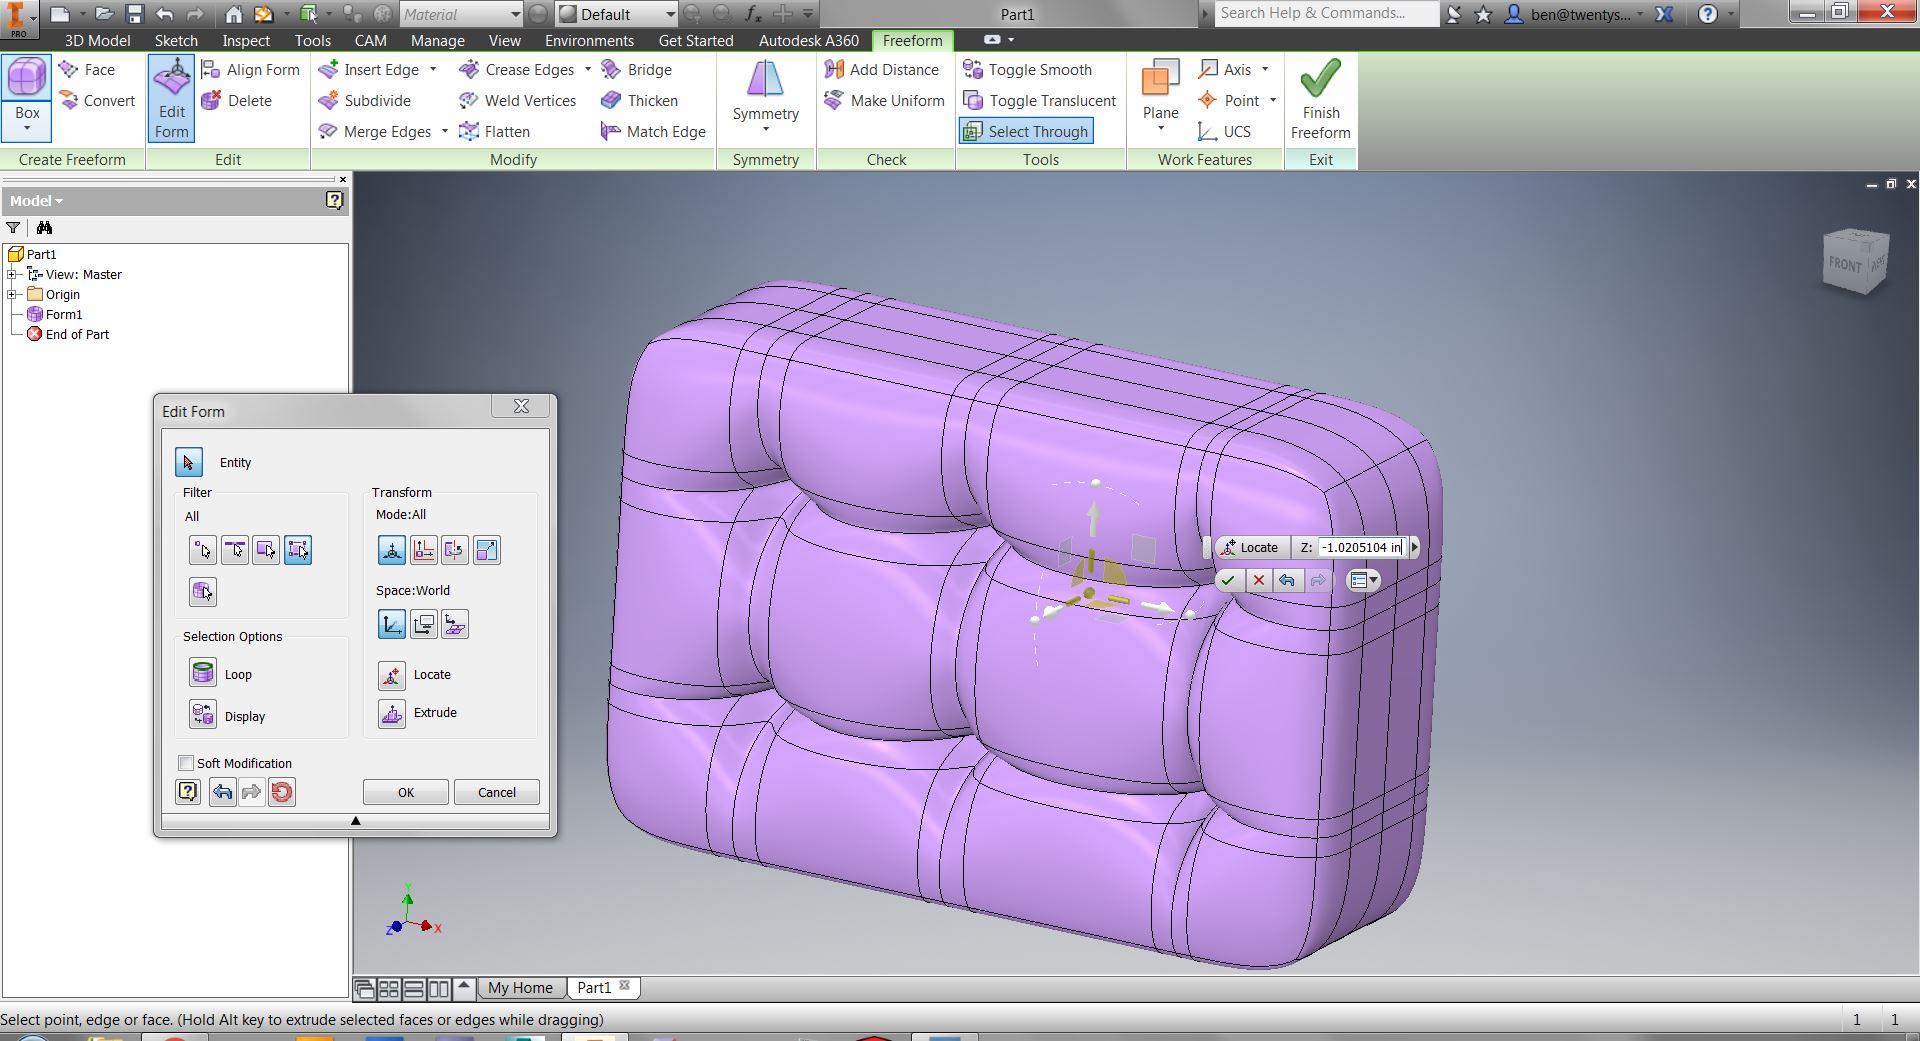Switch to the Manage ribbon tab
The width and height of the screenshot is (1920, 1041).
pos(438,41)
